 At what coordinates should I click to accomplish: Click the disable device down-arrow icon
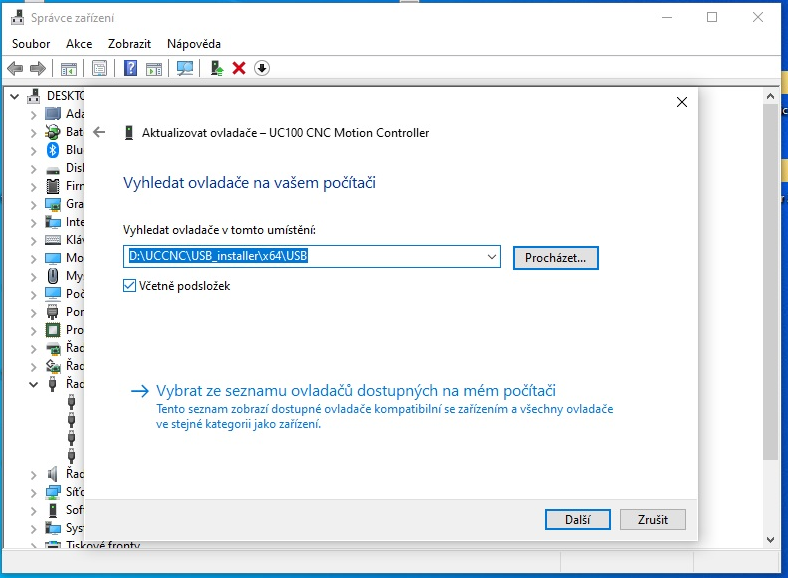coord(262,68)
